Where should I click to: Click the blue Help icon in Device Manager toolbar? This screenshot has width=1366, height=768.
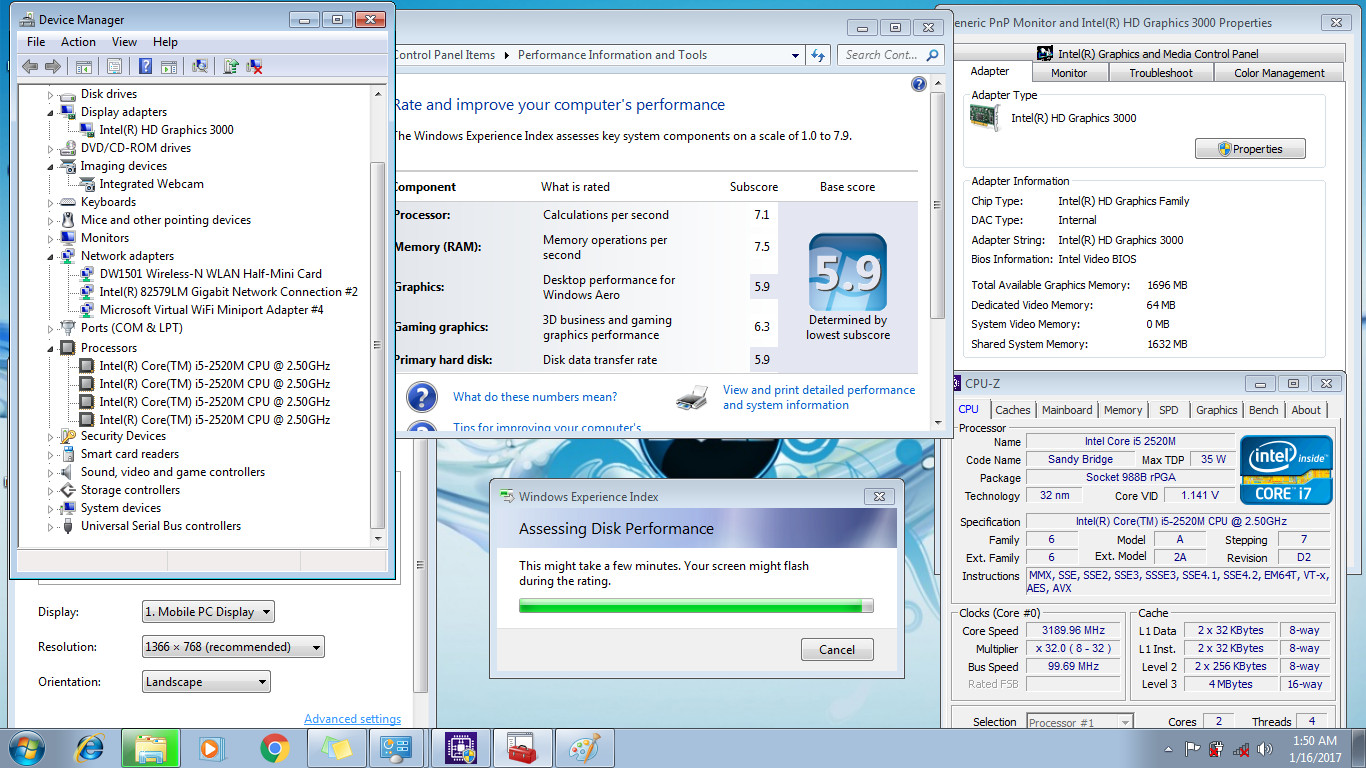click(145, 66)
